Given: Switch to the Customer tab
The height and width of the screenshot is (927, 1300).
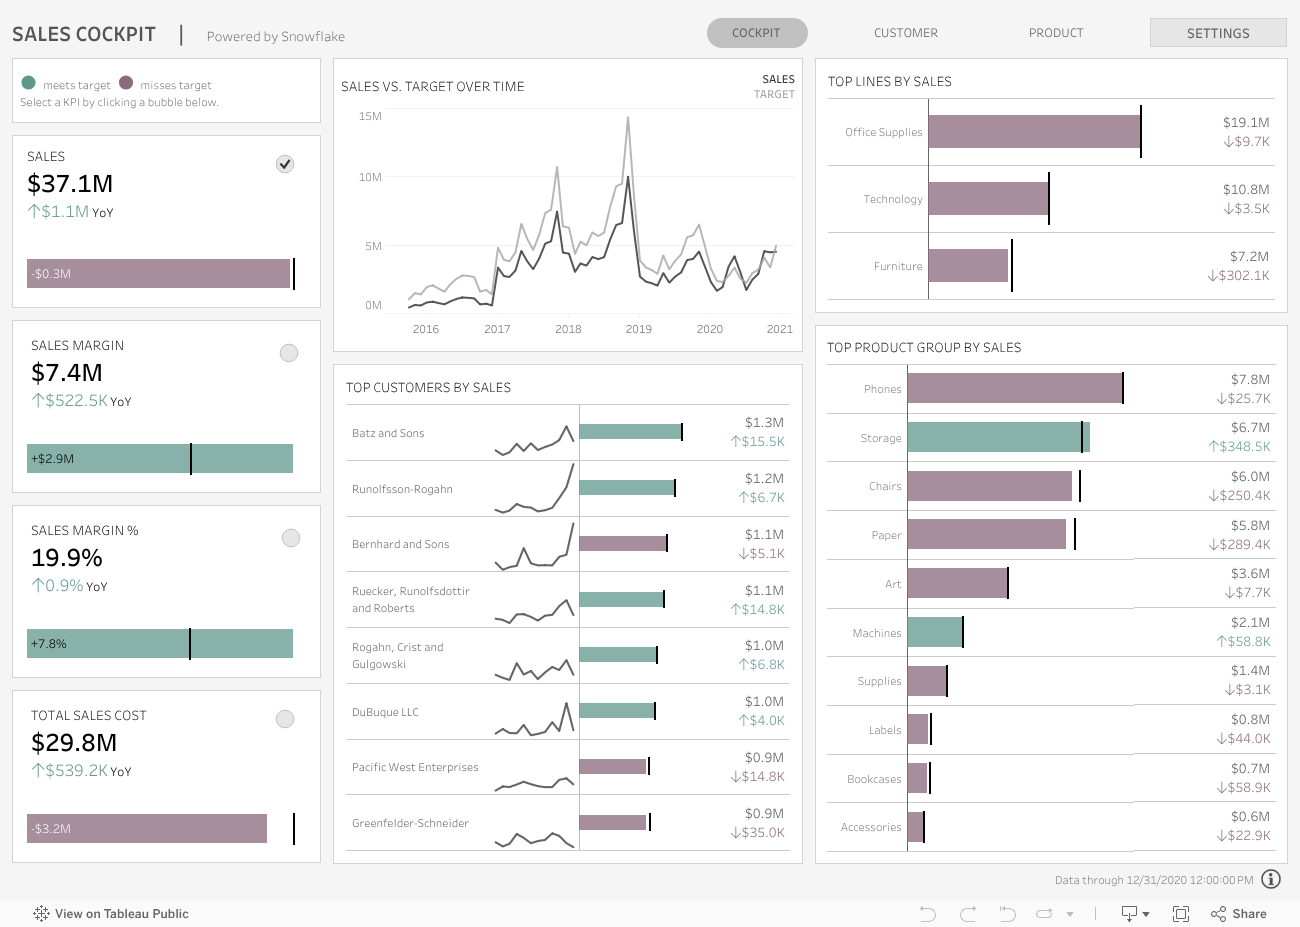Looking at the screenshot, I should point(905,33).
